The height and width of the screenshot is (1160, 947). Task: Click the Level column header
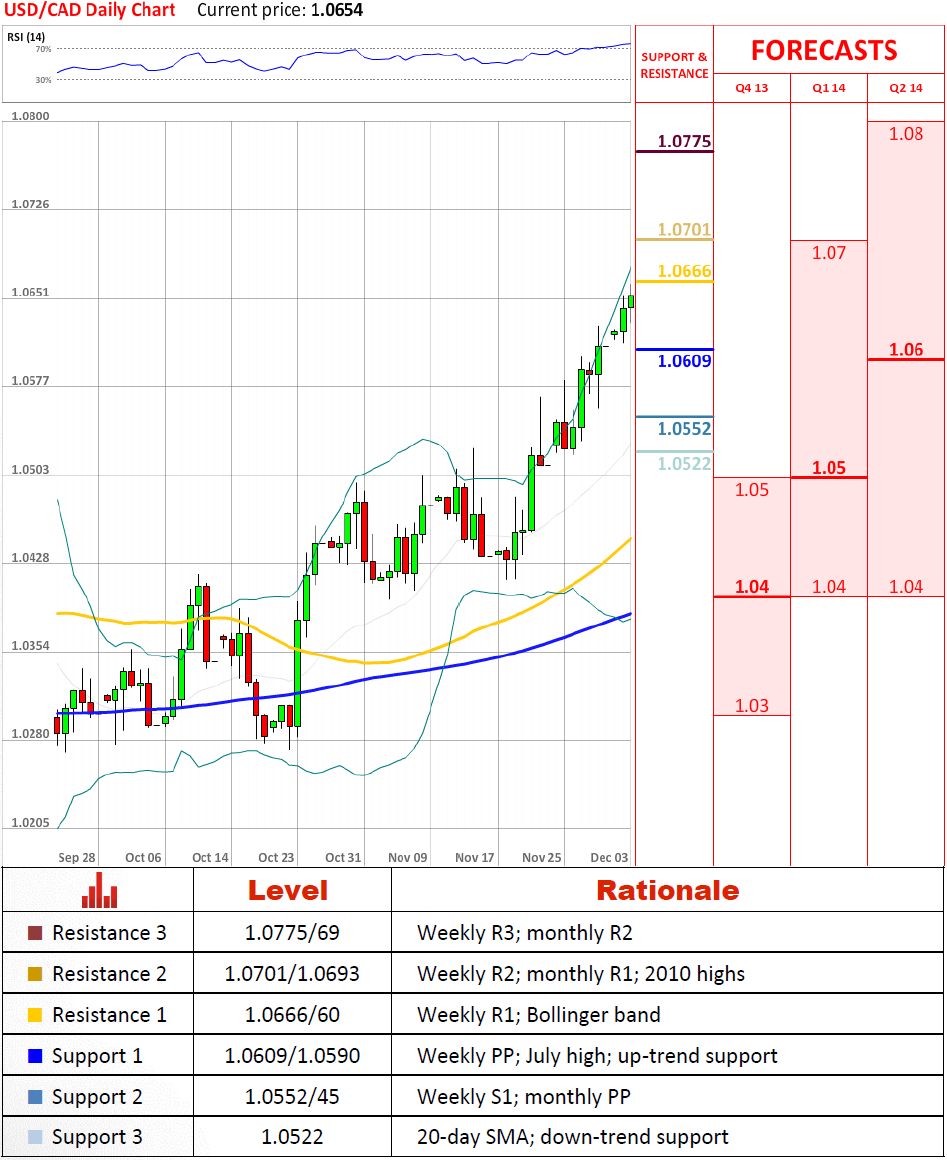point(287,890)
